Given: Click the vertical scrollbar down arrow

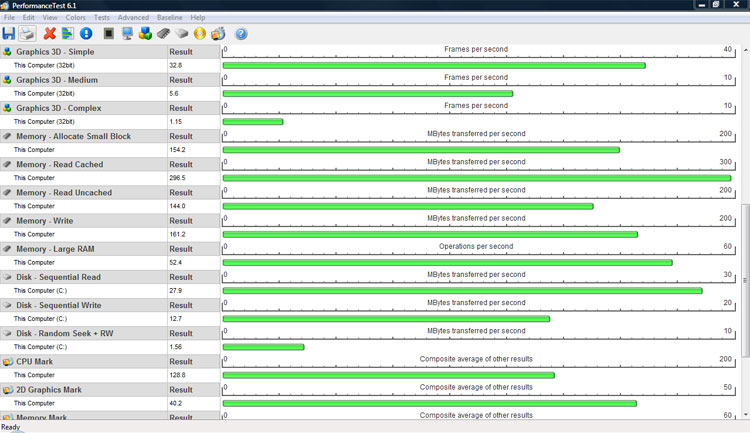Looking at the screenshot, I should 745,415.
